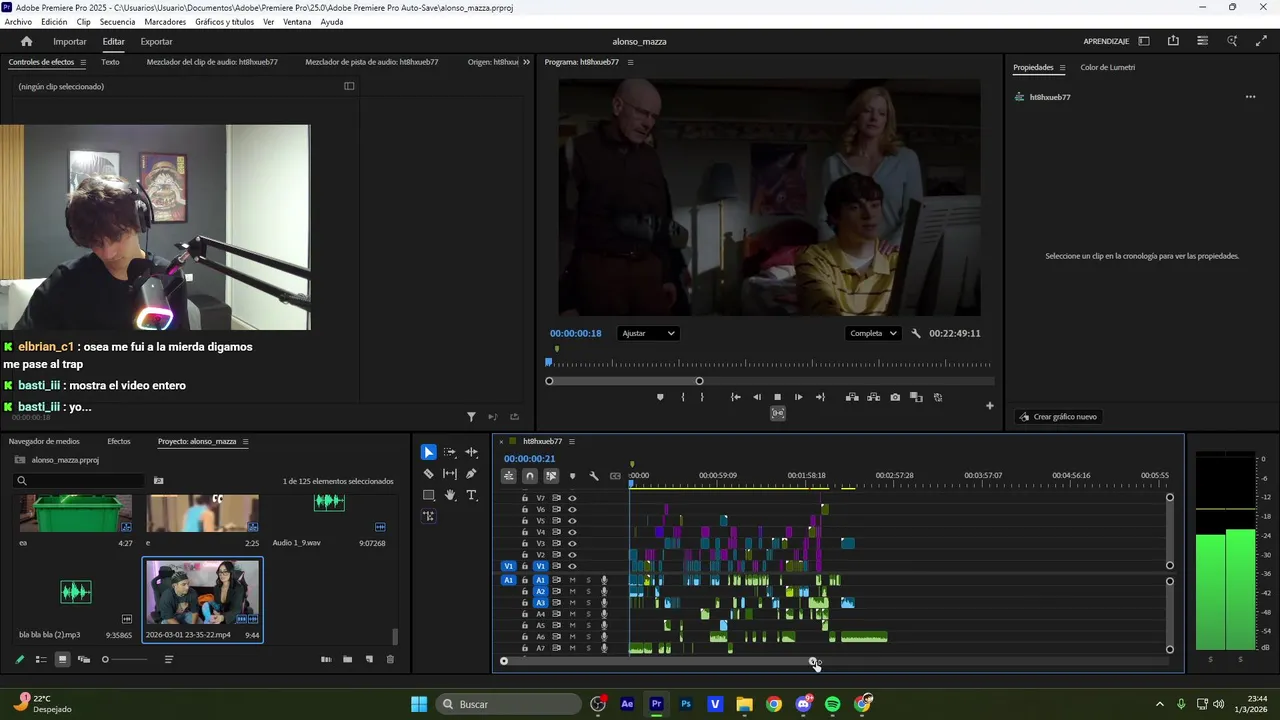Select the Selection arrow tool
This screenshot has height=720, width=1280.
[429, 452]
